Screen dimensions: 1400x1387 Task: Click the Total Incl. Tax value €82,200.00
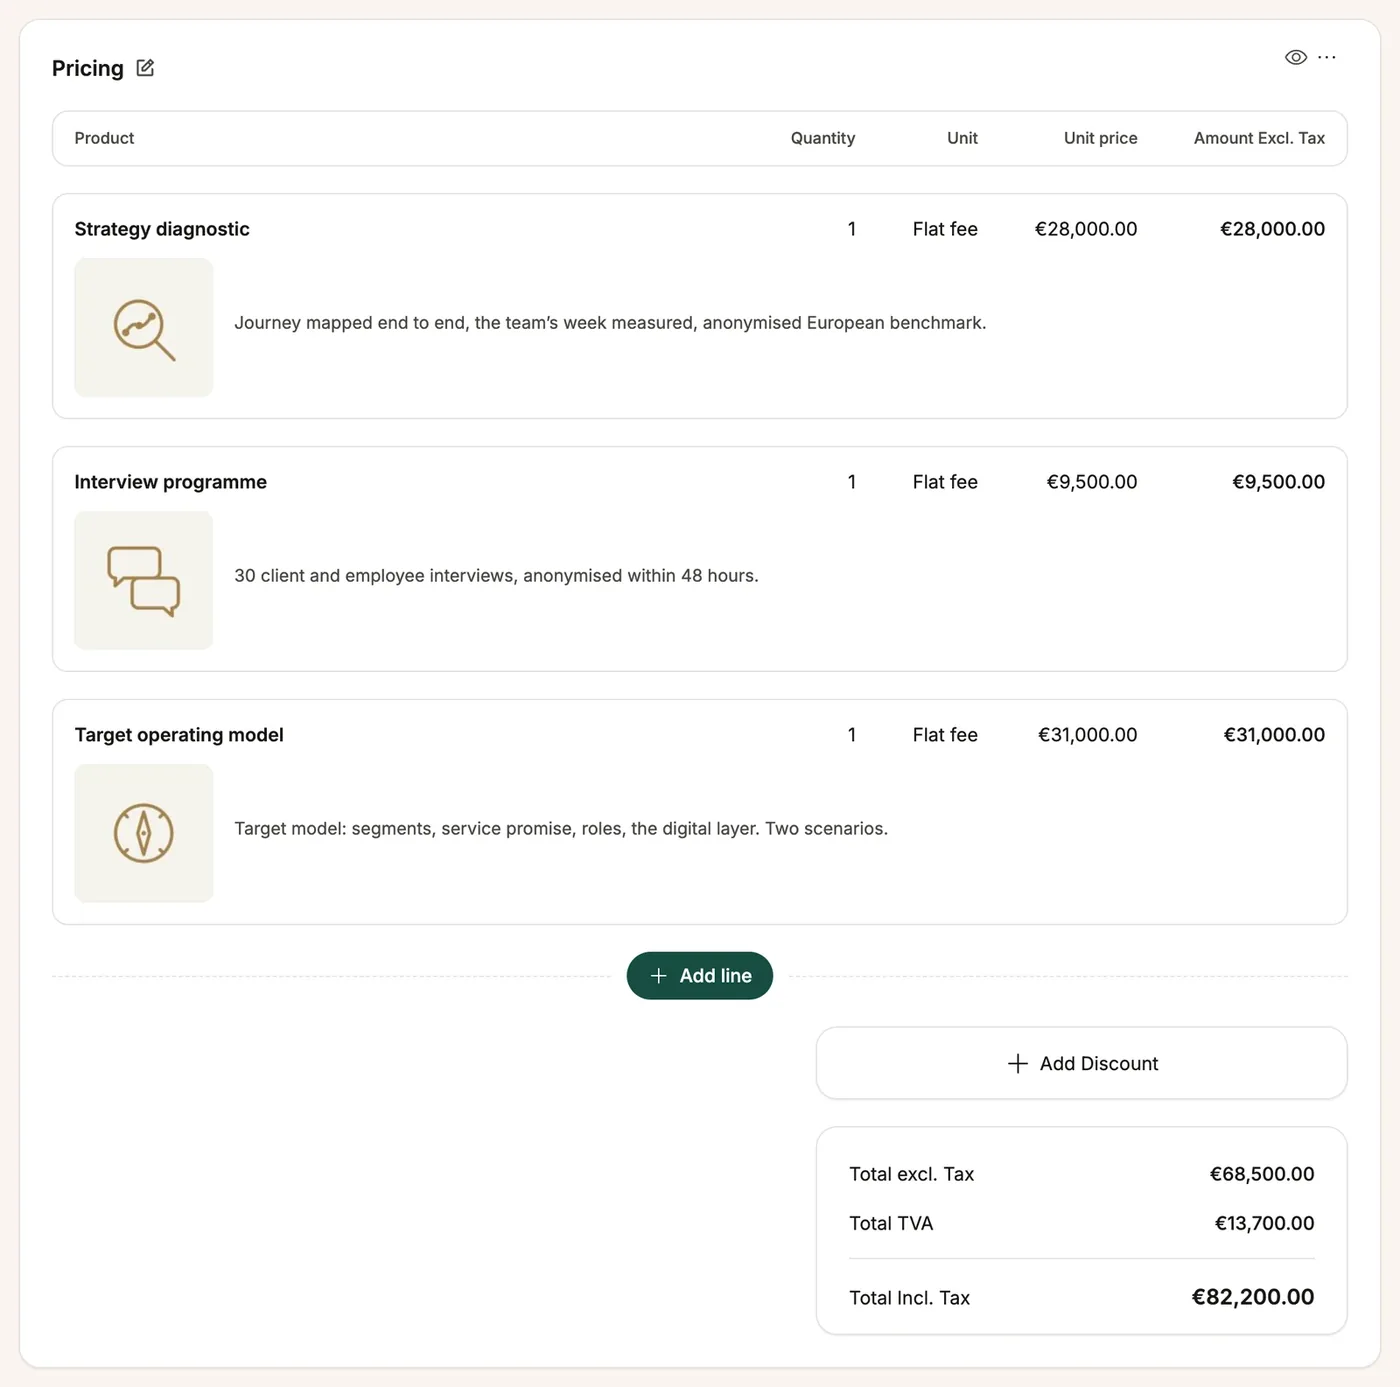(x=1253, y=1297)
